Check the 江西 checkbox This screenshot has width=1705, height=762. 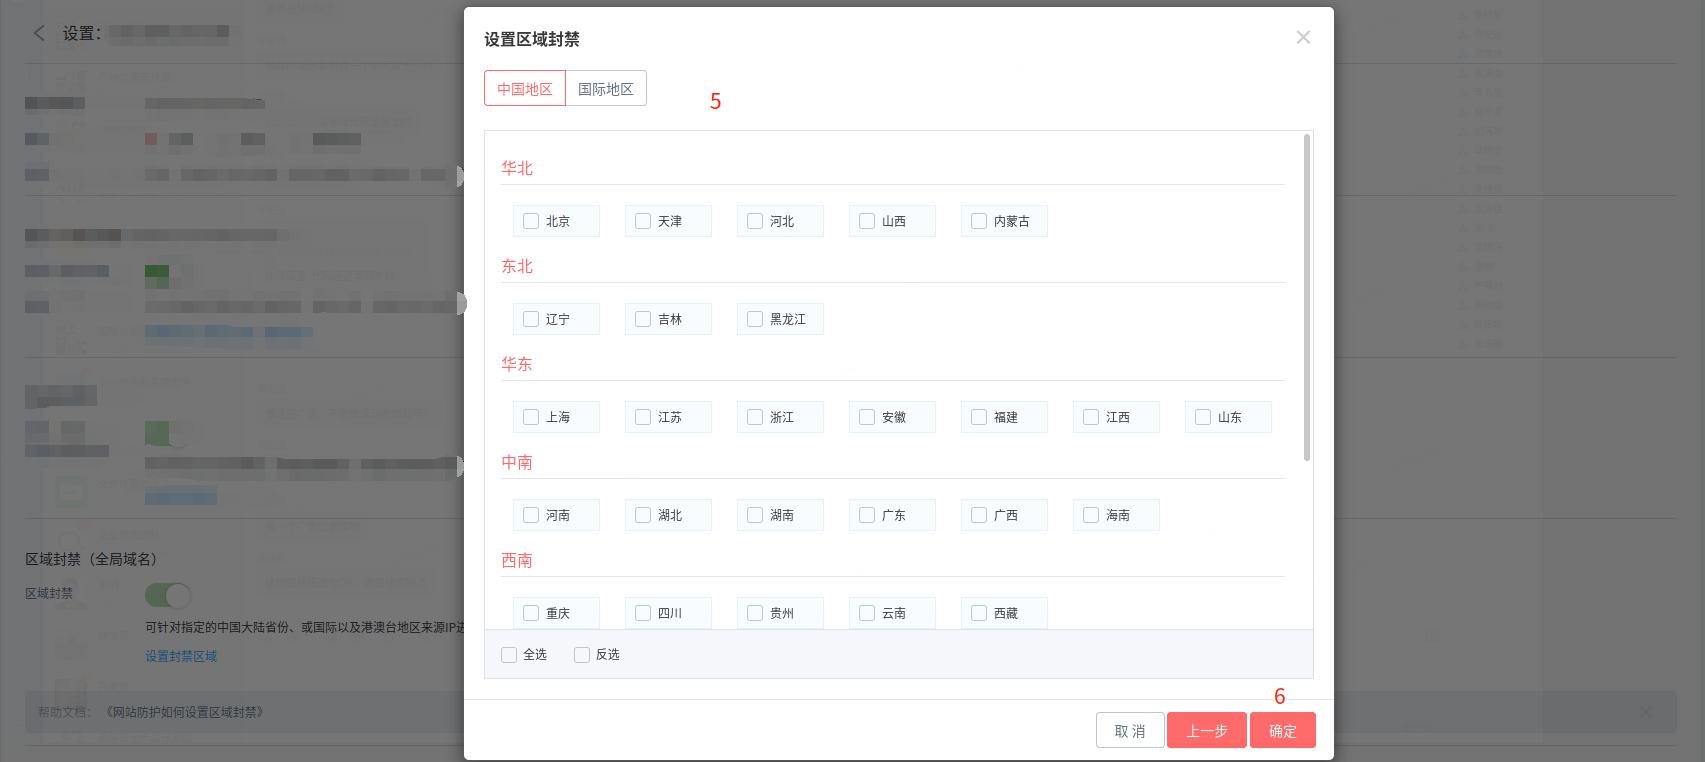(1091, 417)
